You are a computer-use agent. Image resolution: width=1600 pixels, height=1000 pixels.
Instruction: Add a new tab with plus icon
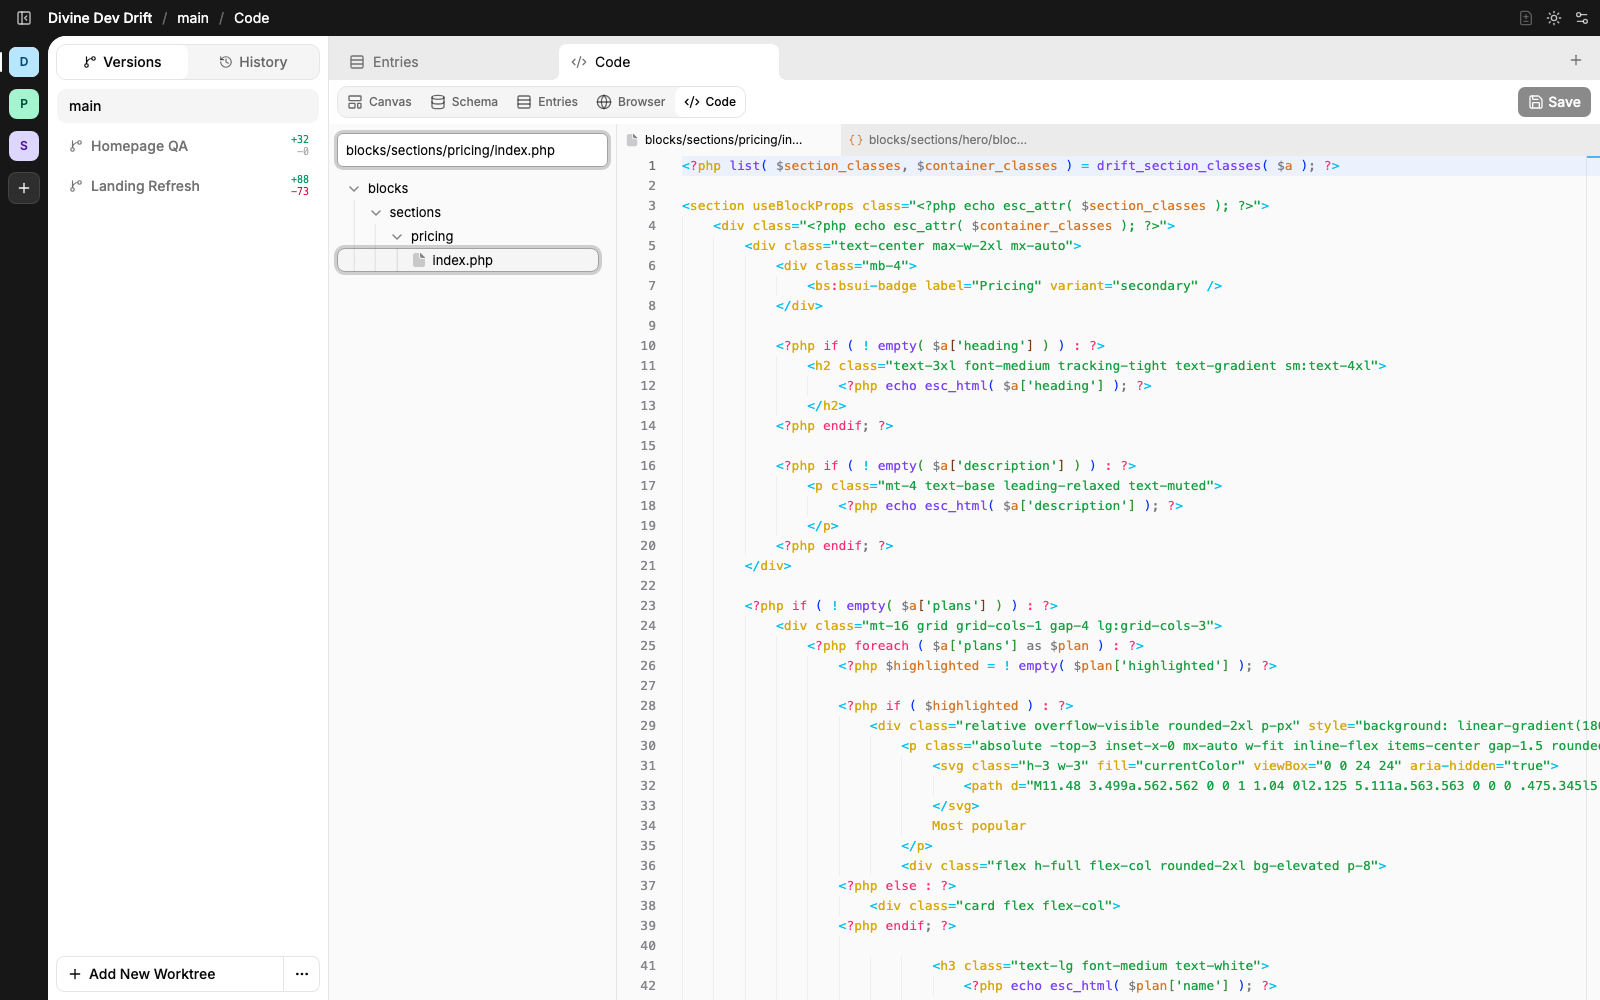click(x=1576, y=61)
